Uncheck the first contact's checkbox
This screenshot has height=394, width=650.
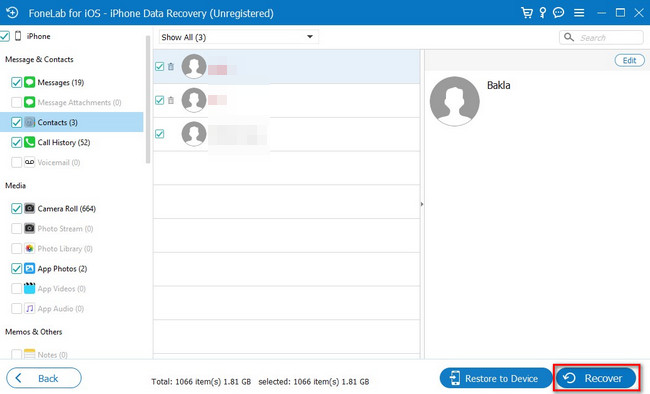[160, 66]
